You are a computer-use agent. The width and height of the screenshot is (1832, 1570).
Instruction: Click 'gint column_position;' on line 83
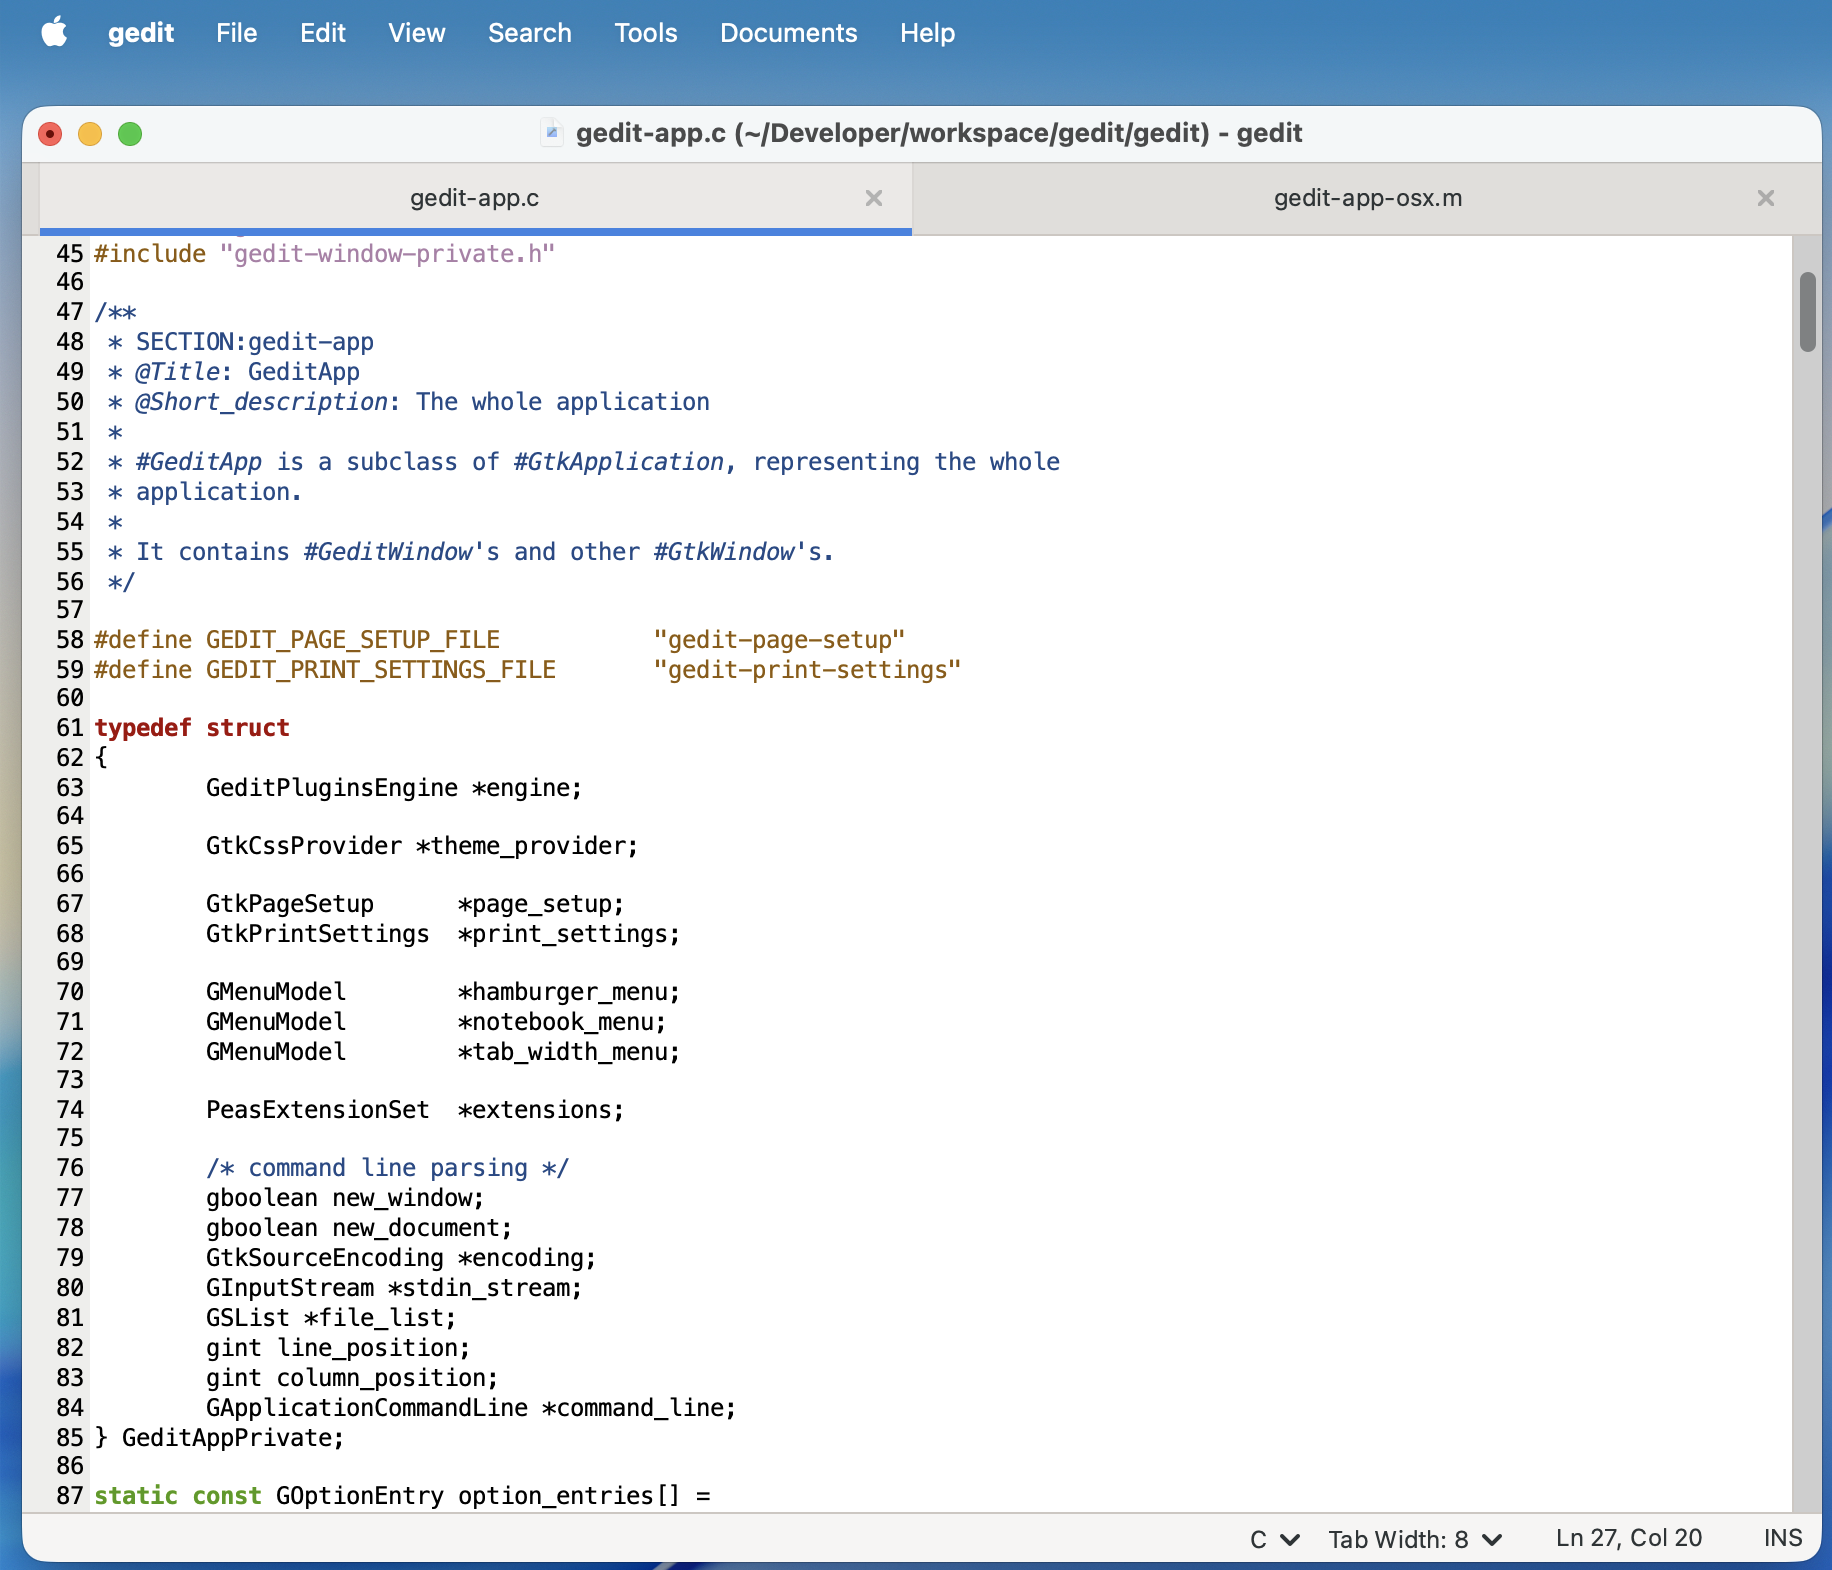(352, 1378)
